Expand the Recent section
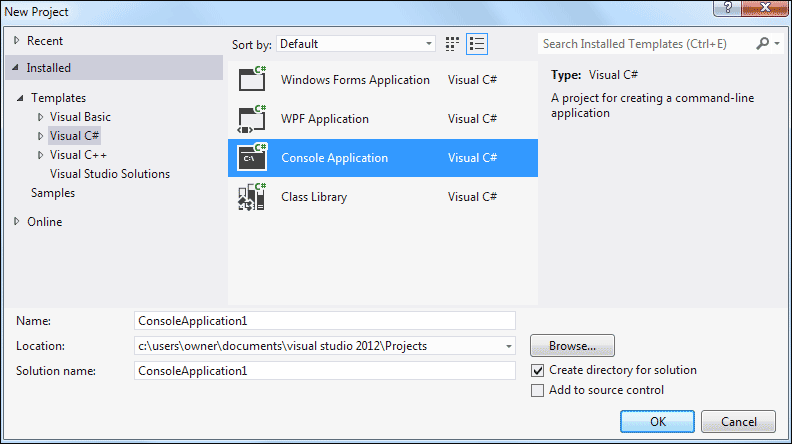This screenshot has width=792, height=444. (x=17, y=40)
